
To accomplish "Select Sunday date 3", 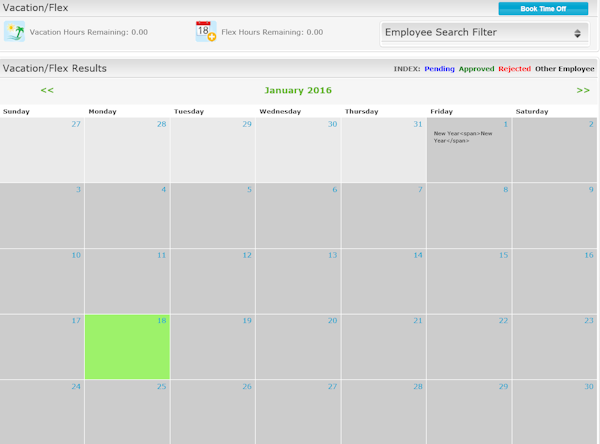I will click(42, 215).
